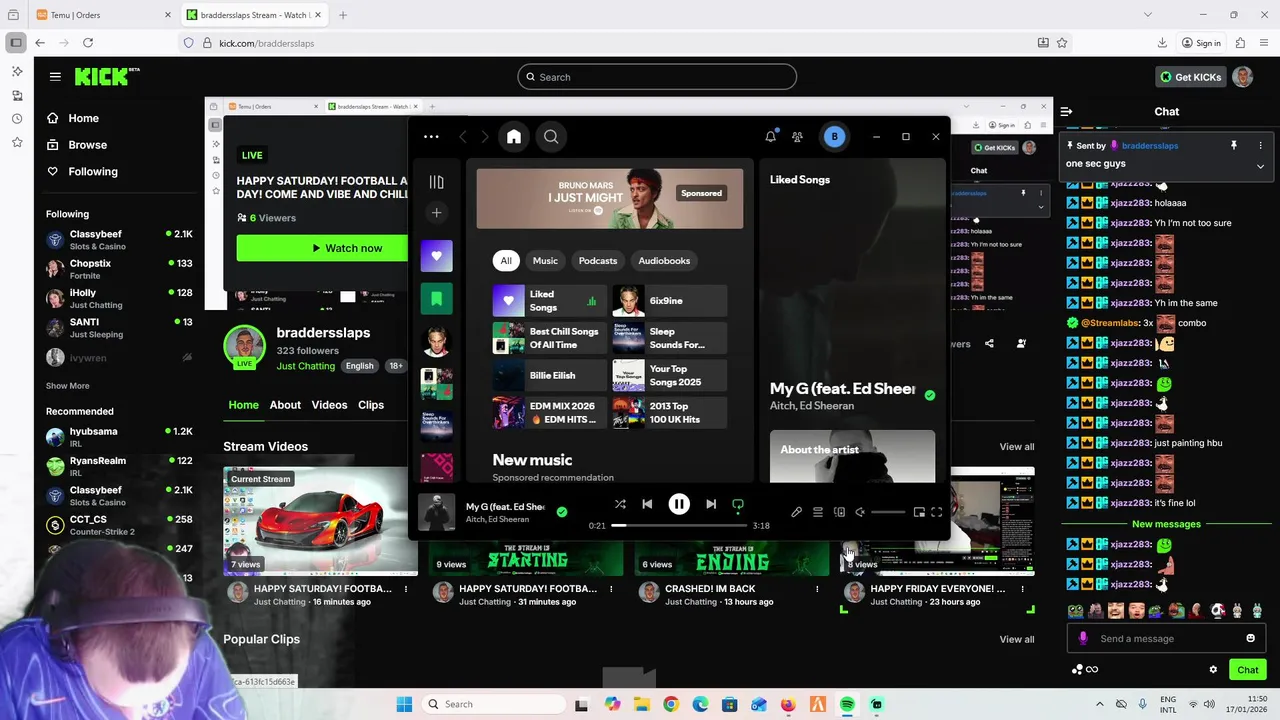Image resolution: width=1280 pixels, height=720 pixels.
Task: Skip to previous track in Spotify
Action: point(647,505)
